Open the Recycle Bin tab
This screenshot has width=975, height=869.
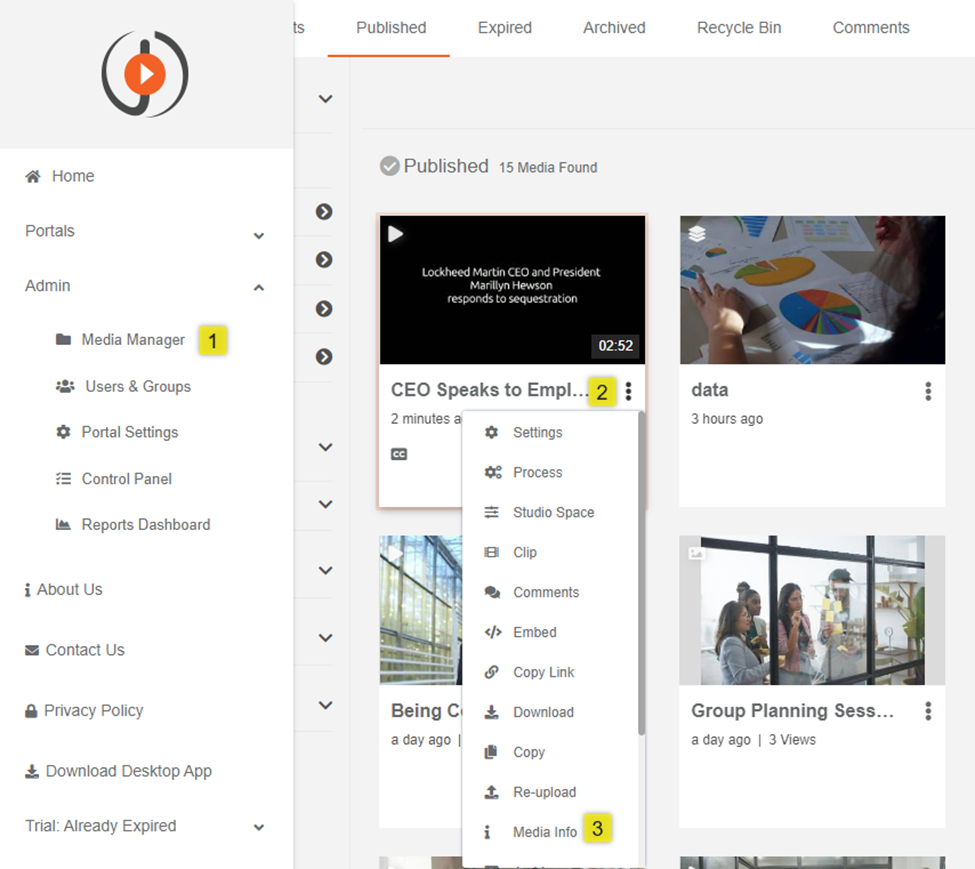pos(739,28)
